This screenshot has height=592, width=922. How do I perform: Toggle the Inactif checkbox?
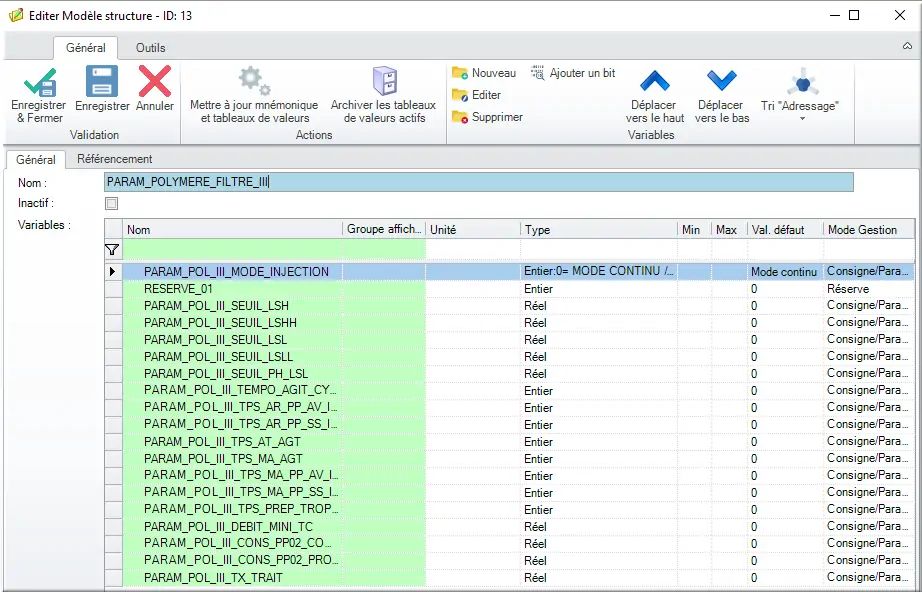tap(111, 203)
